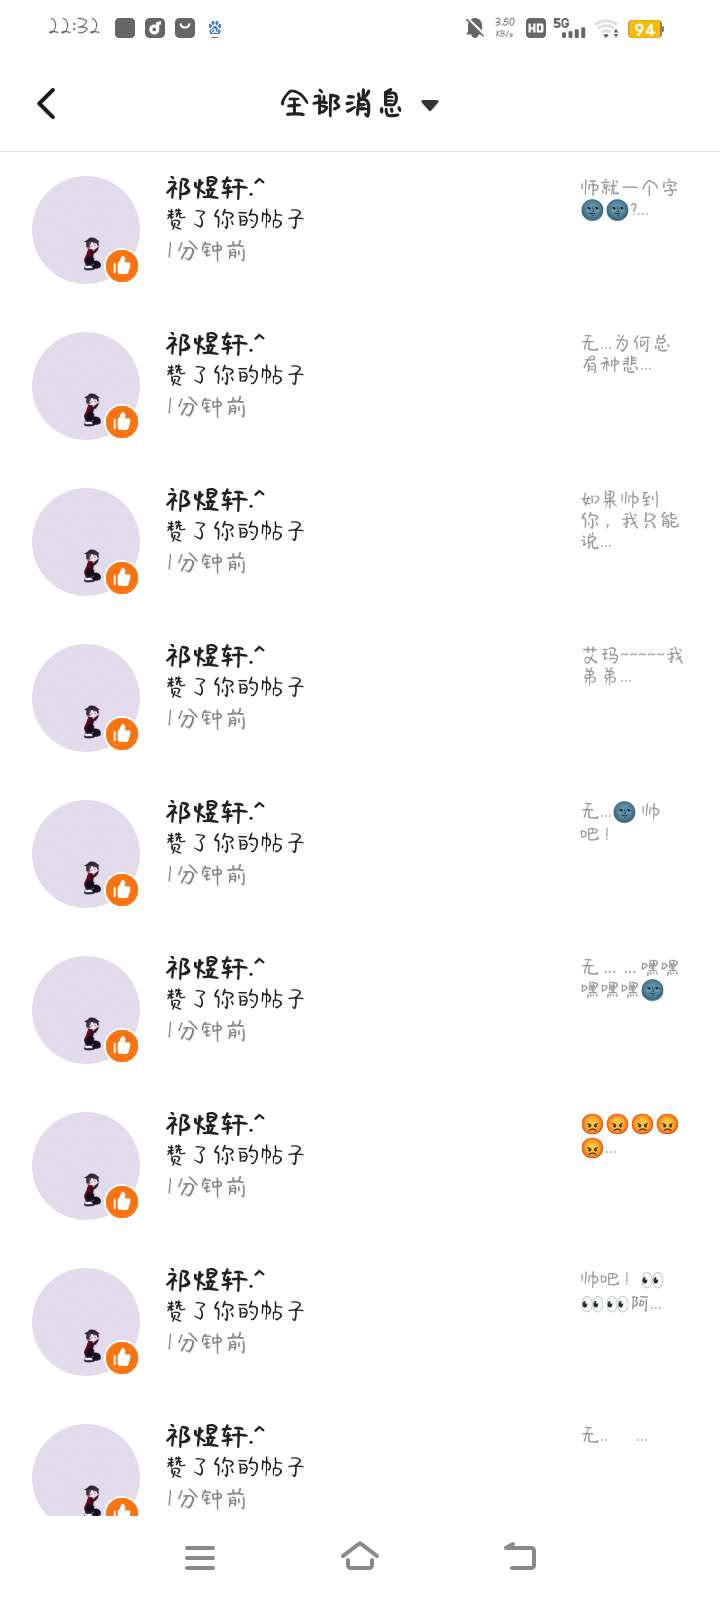720x1600 pixels.
Task: Tap the orange like badge on first avatar
Action: click(122, 266)
